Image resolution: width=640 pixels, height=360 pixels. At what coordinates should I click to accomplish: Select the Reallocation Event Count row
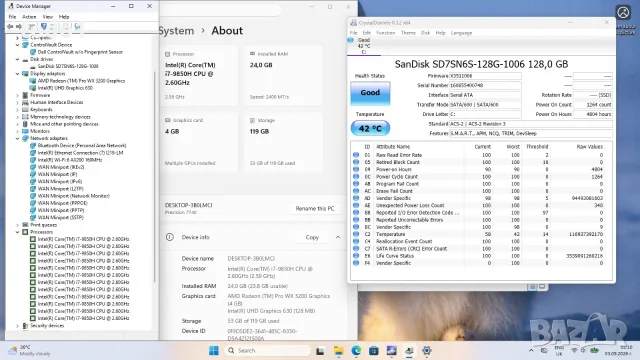pos(482,242)
